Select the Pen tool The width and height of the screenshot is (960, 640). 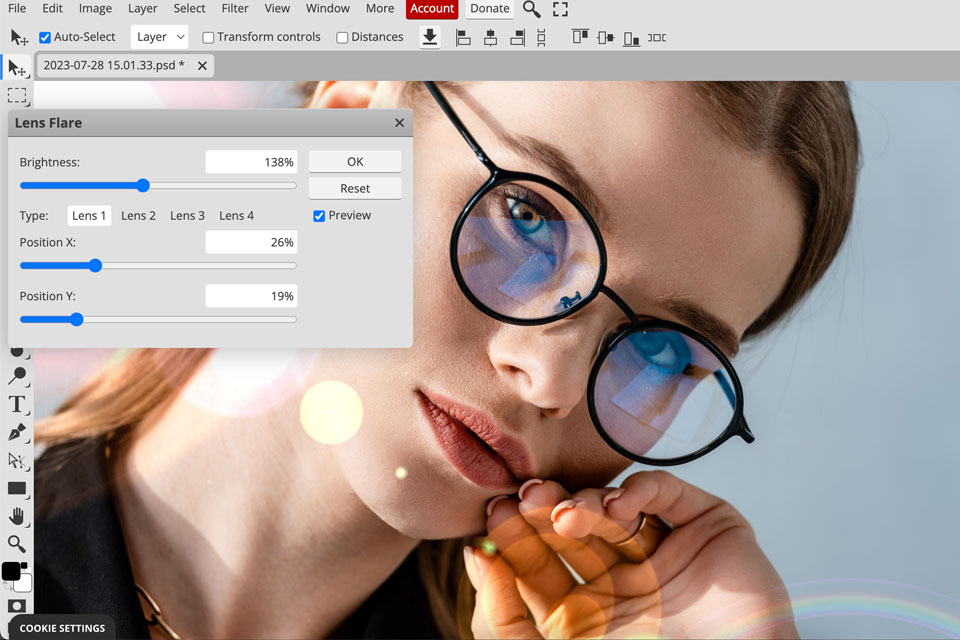pos(17,432)
